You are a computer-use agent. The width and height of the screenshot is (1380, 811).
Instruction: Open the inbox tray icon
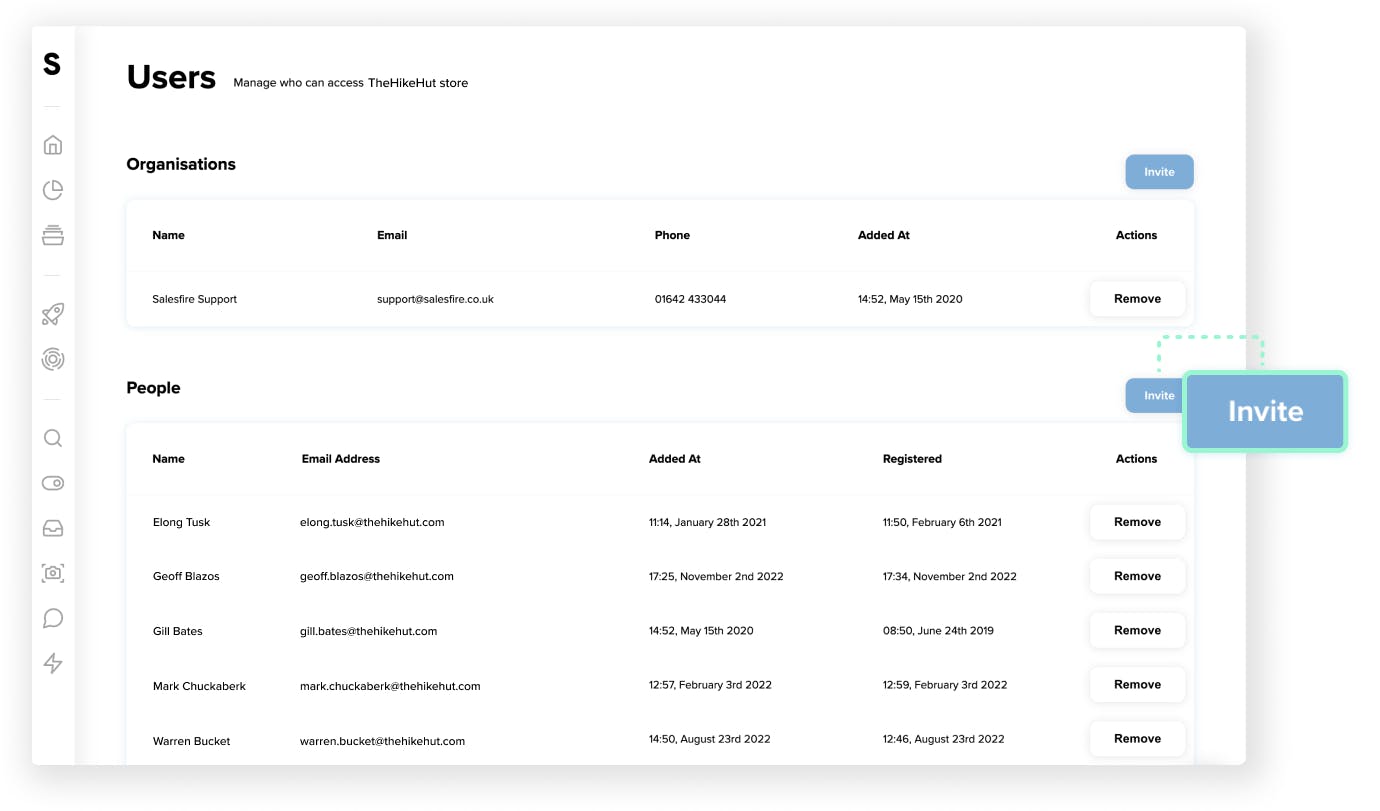pyautogui.click(x=52, y=527)
